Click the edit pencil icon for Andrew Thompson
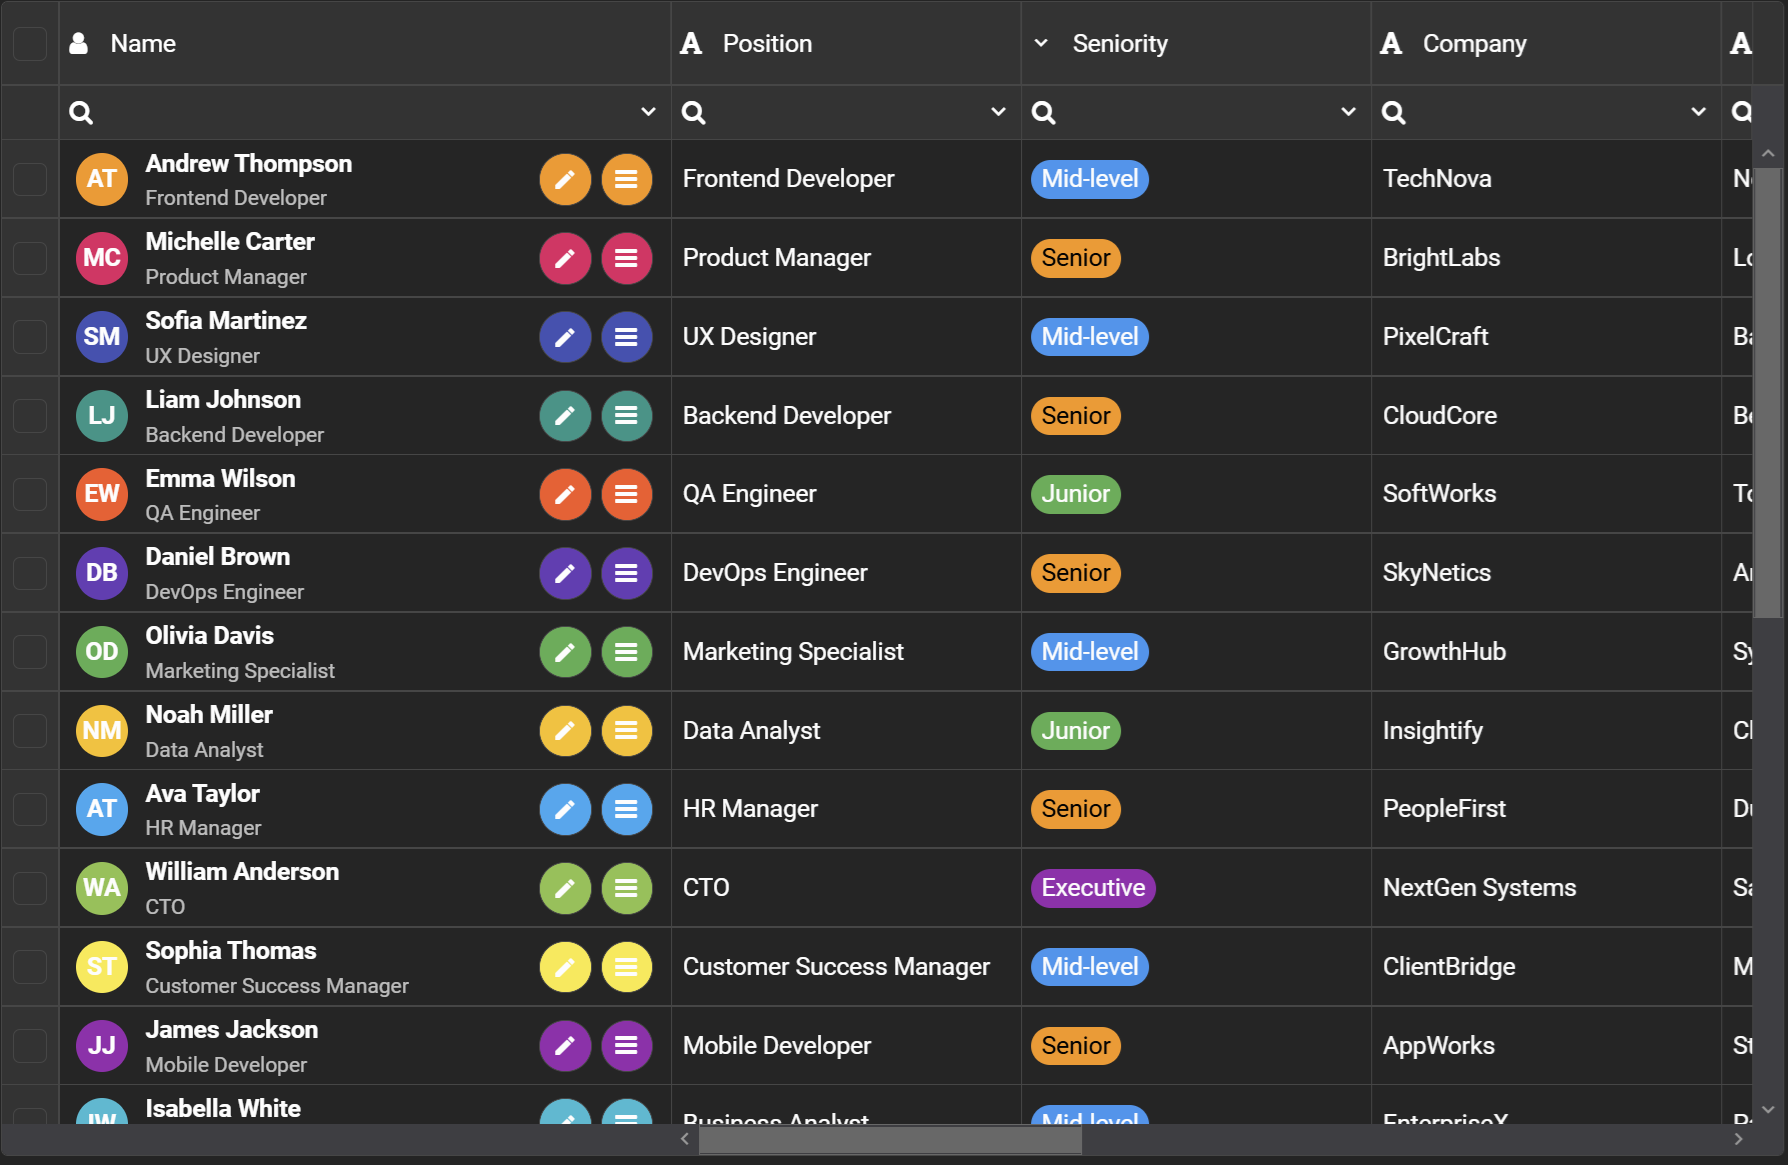The image size is (1788, 1165). 565,179
